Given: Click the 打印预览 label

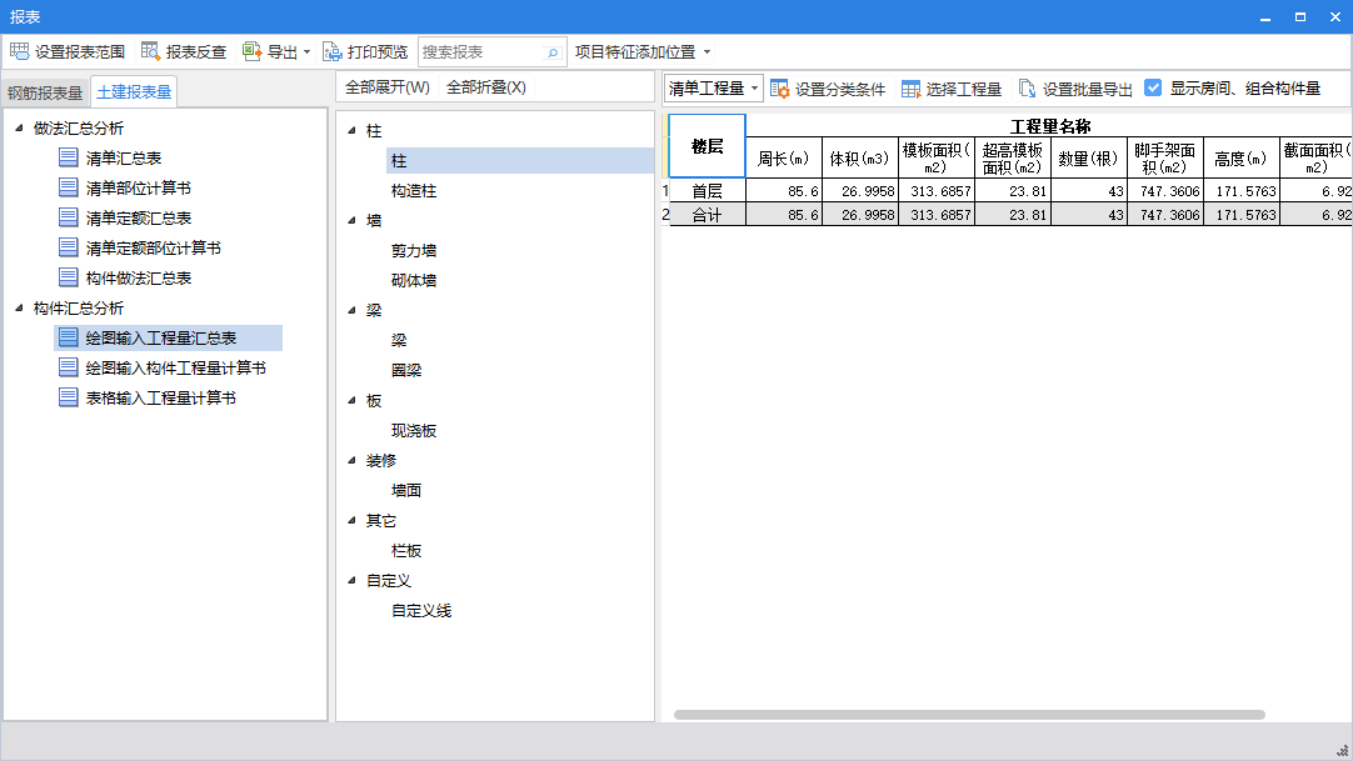Looking at the screenshot, I should click(x=378, y=52).
